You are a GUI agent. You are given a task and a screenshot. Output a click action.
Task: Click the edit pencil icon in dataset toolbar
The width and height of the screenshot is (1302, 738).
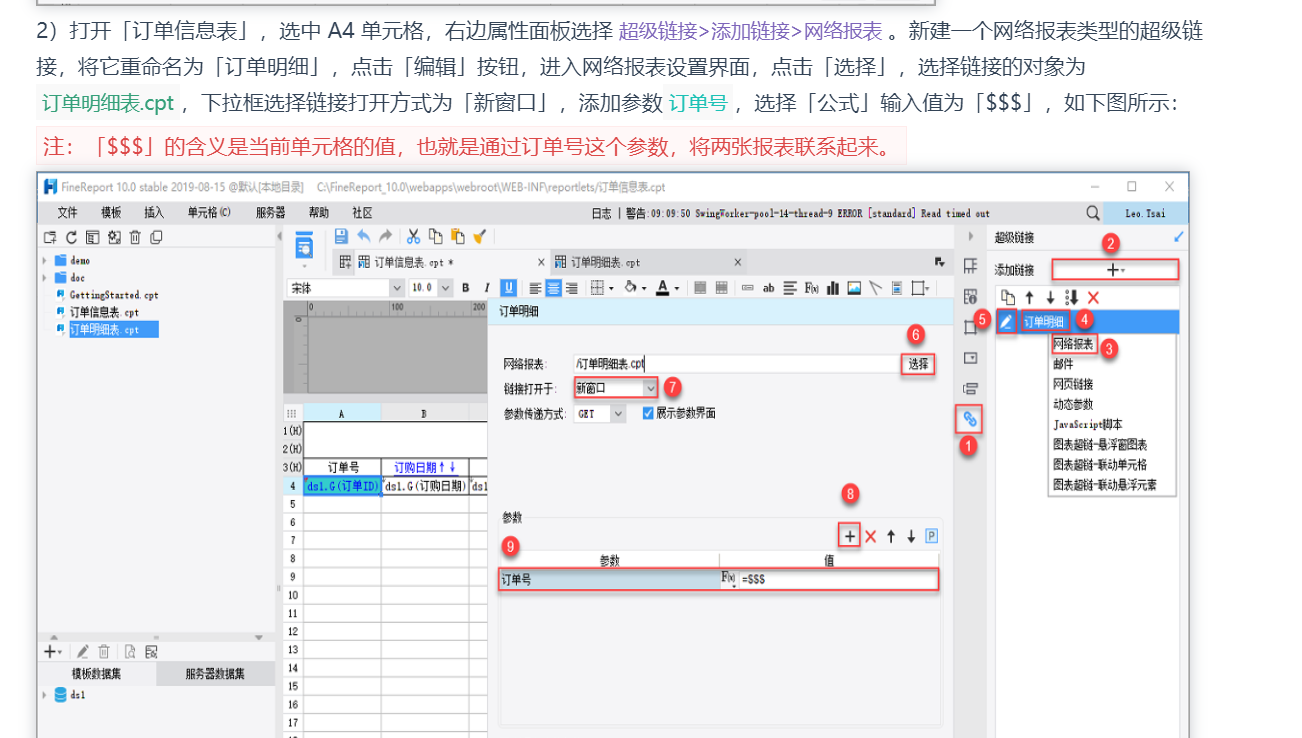point(83,651)
